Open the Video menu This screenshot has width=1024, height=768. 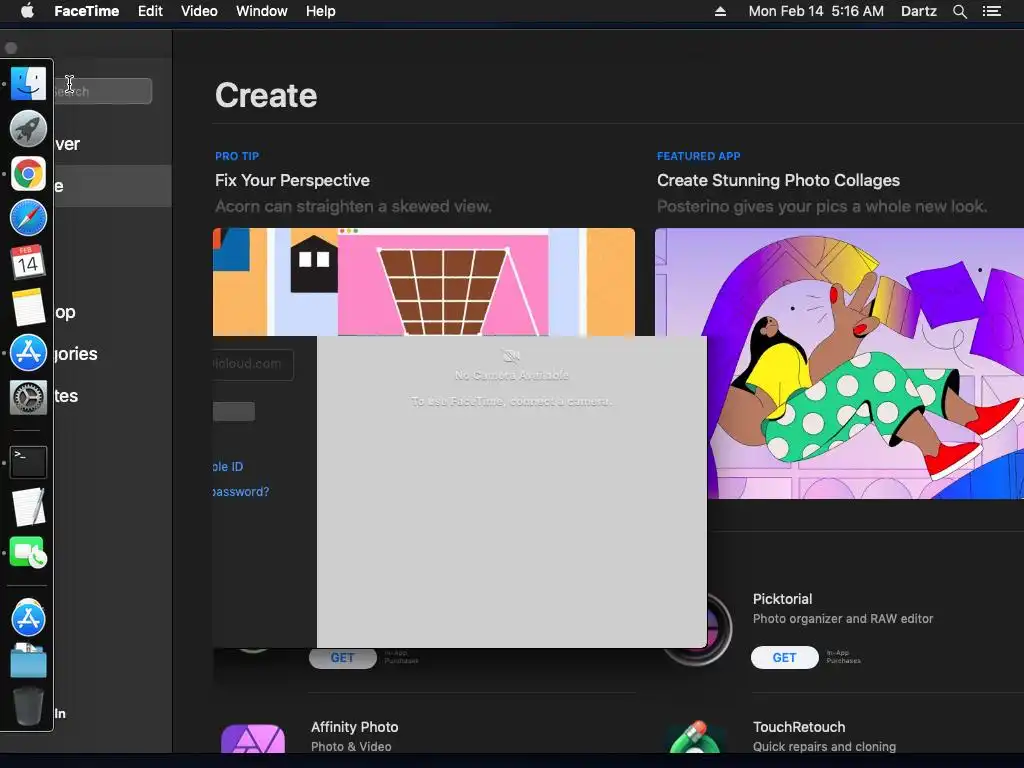(x=199, y=11)
